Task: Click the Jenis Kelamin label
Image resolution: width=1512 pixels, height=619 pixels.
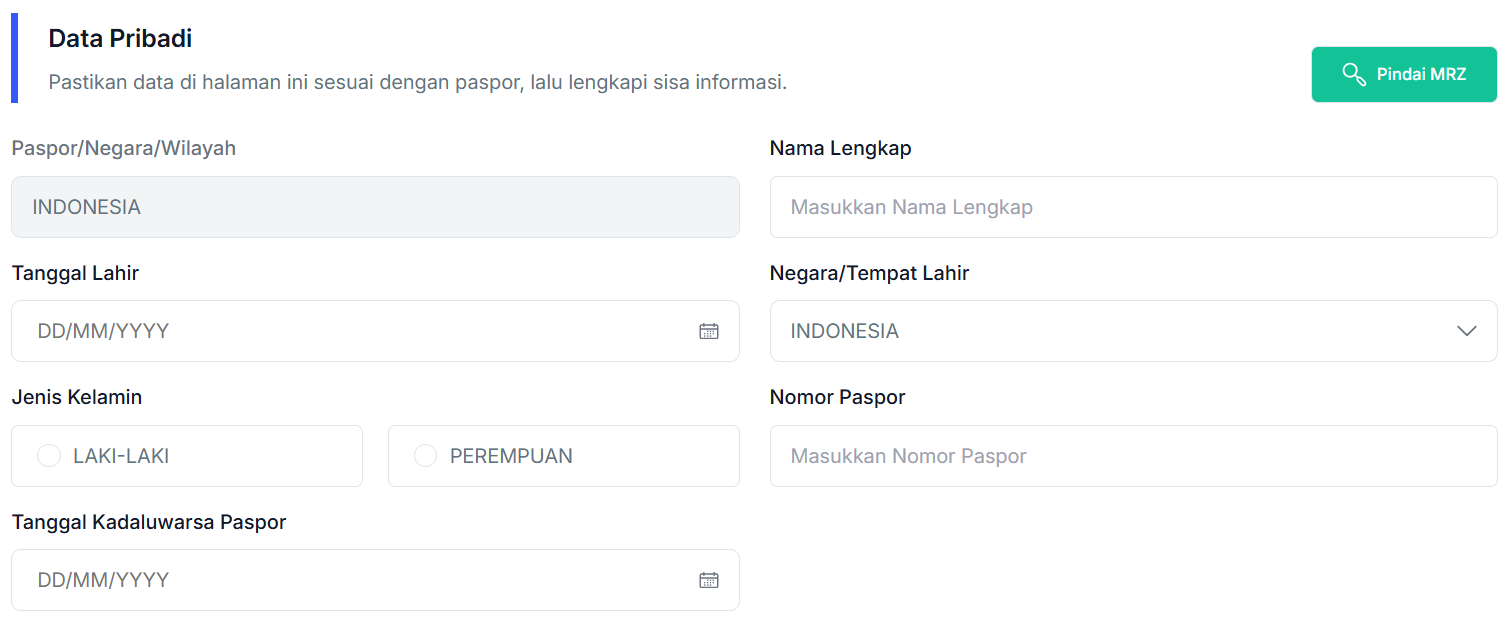Action: coord(77,397)
